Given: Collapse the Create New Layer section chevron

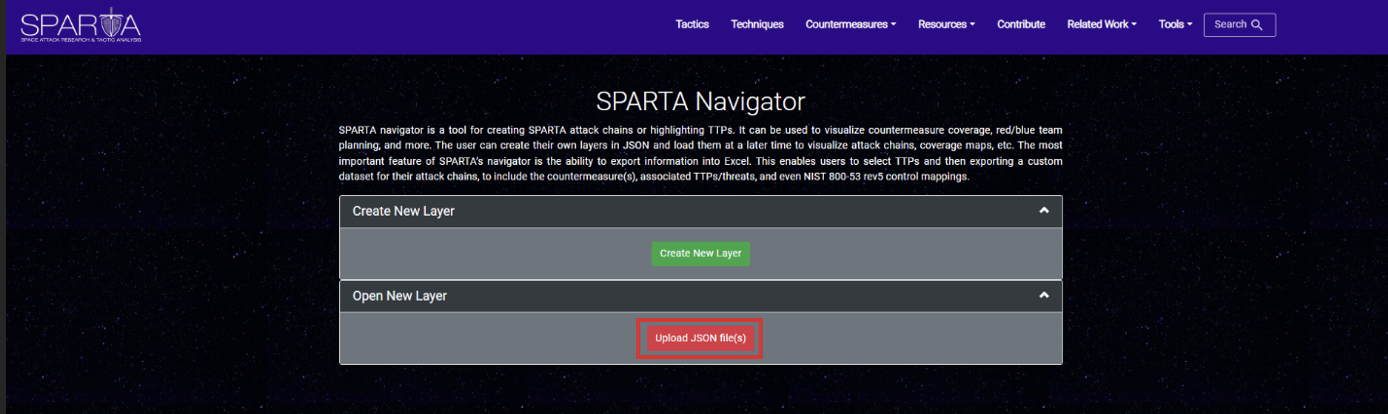Looking at the screenshot, I should (x=1044, y=211).
